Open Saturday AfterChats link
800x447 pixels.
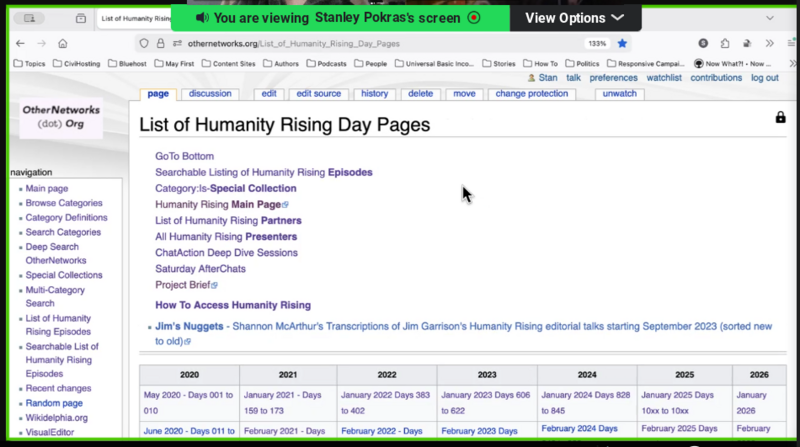[x=201, y=269]
